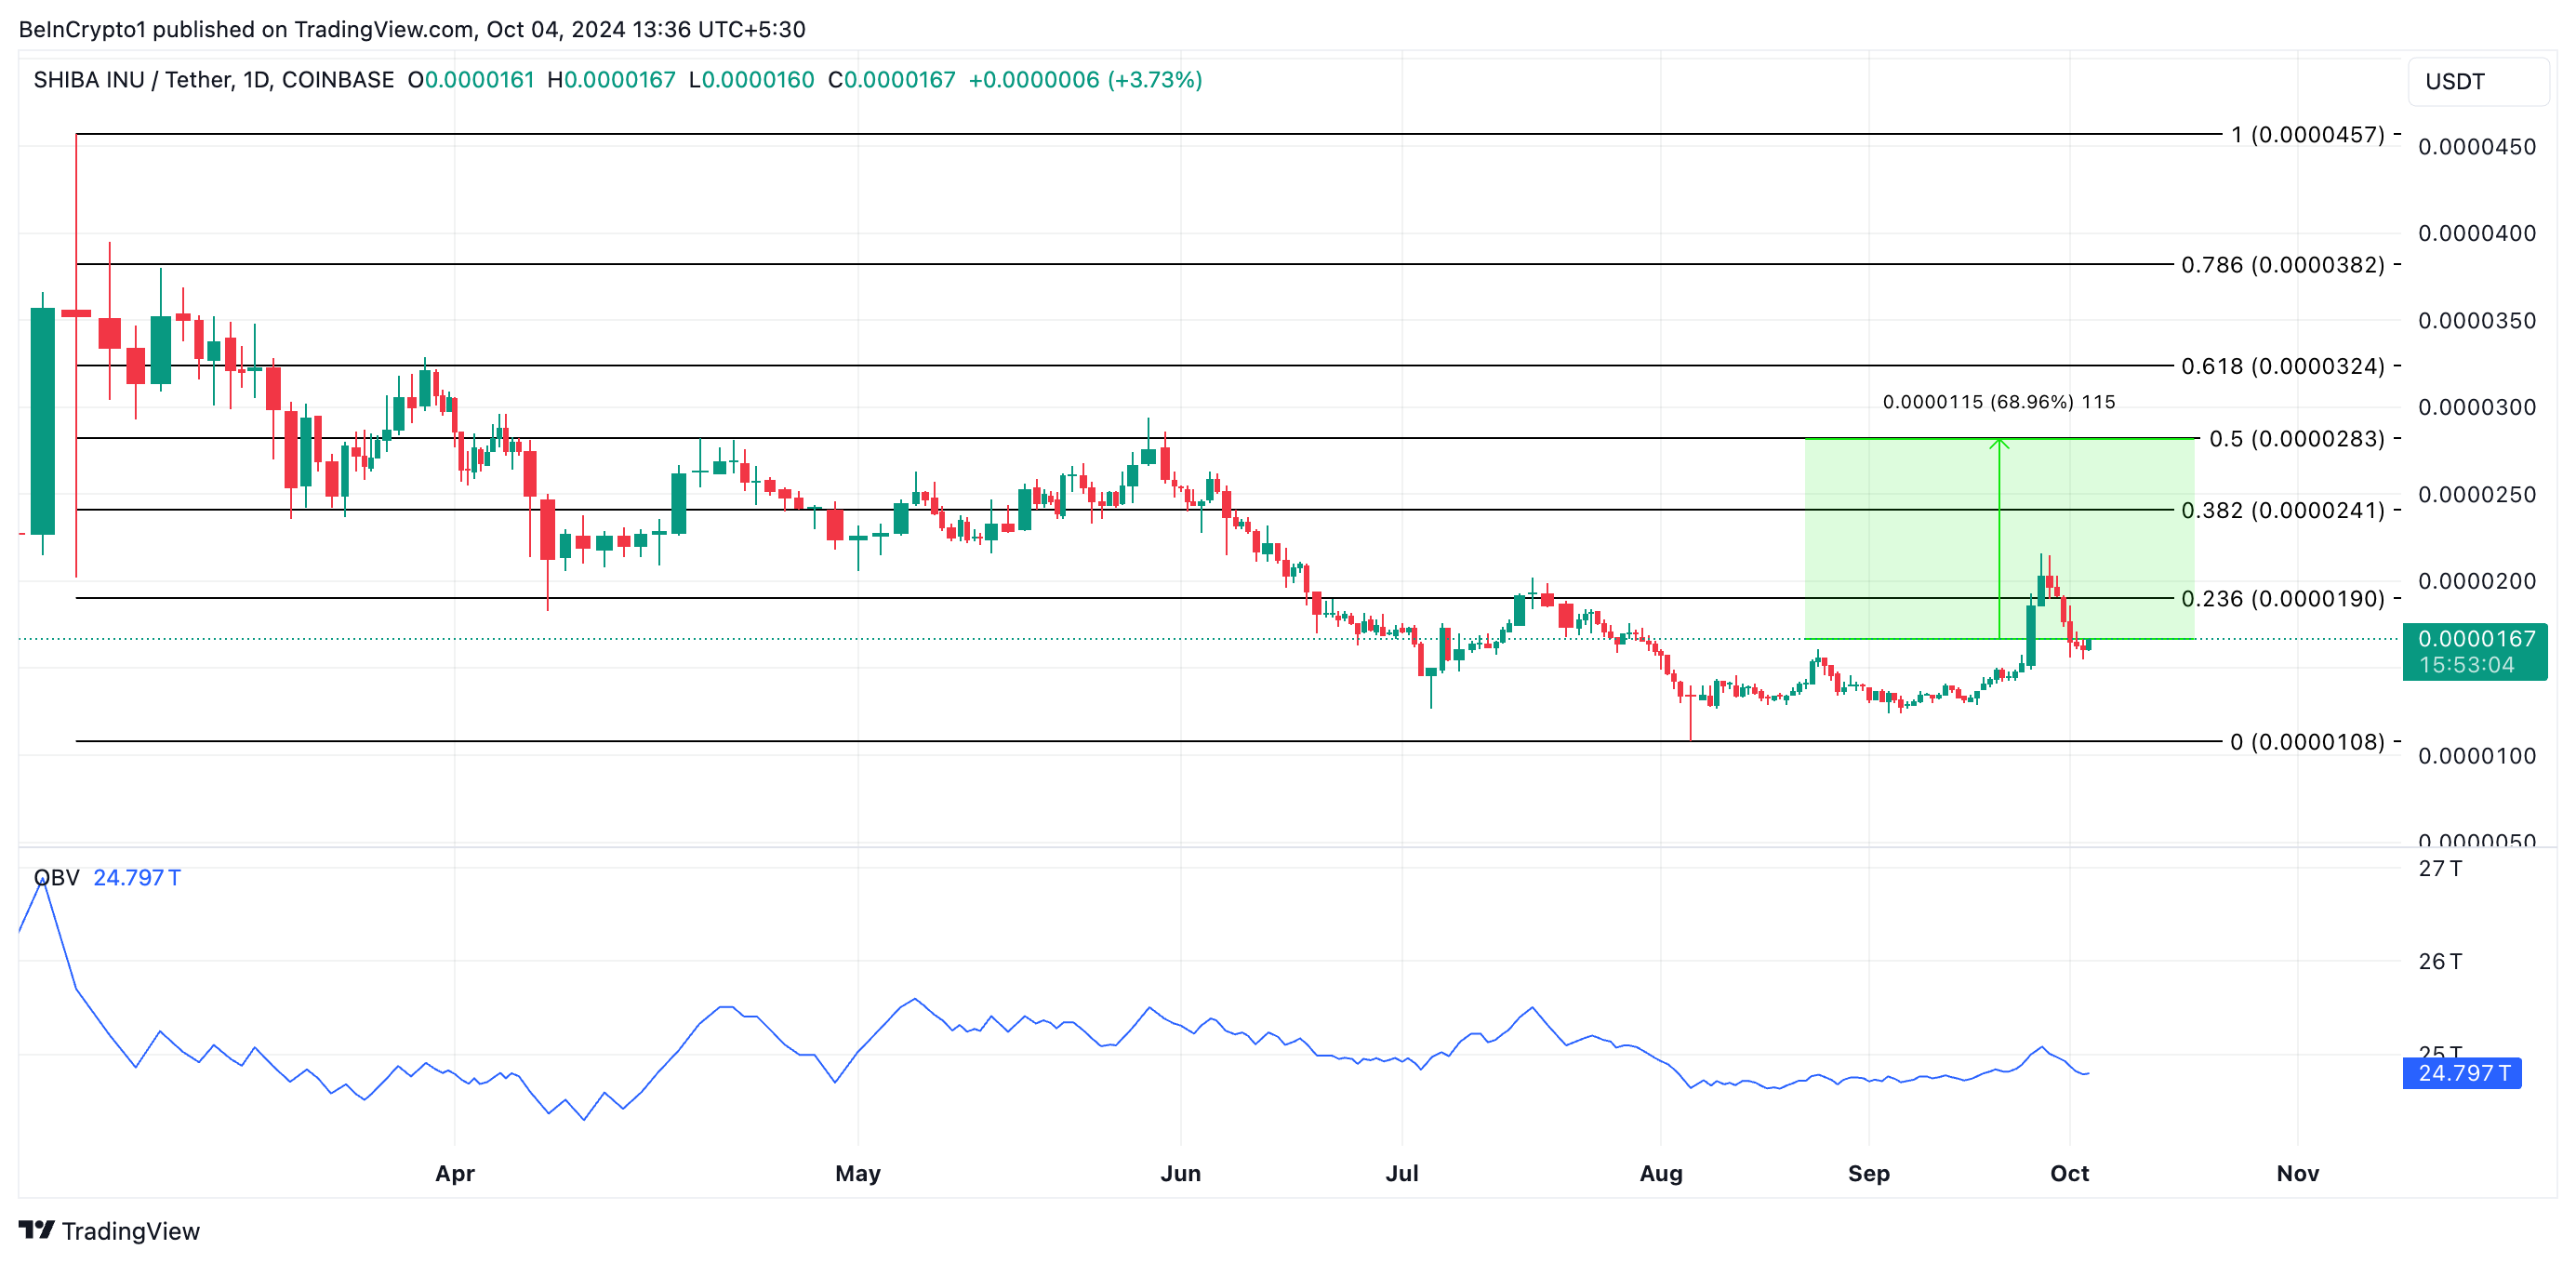Click the 0.618 (0.0000324) Fibonacci label
2576x1263 pixels.
2283,366
